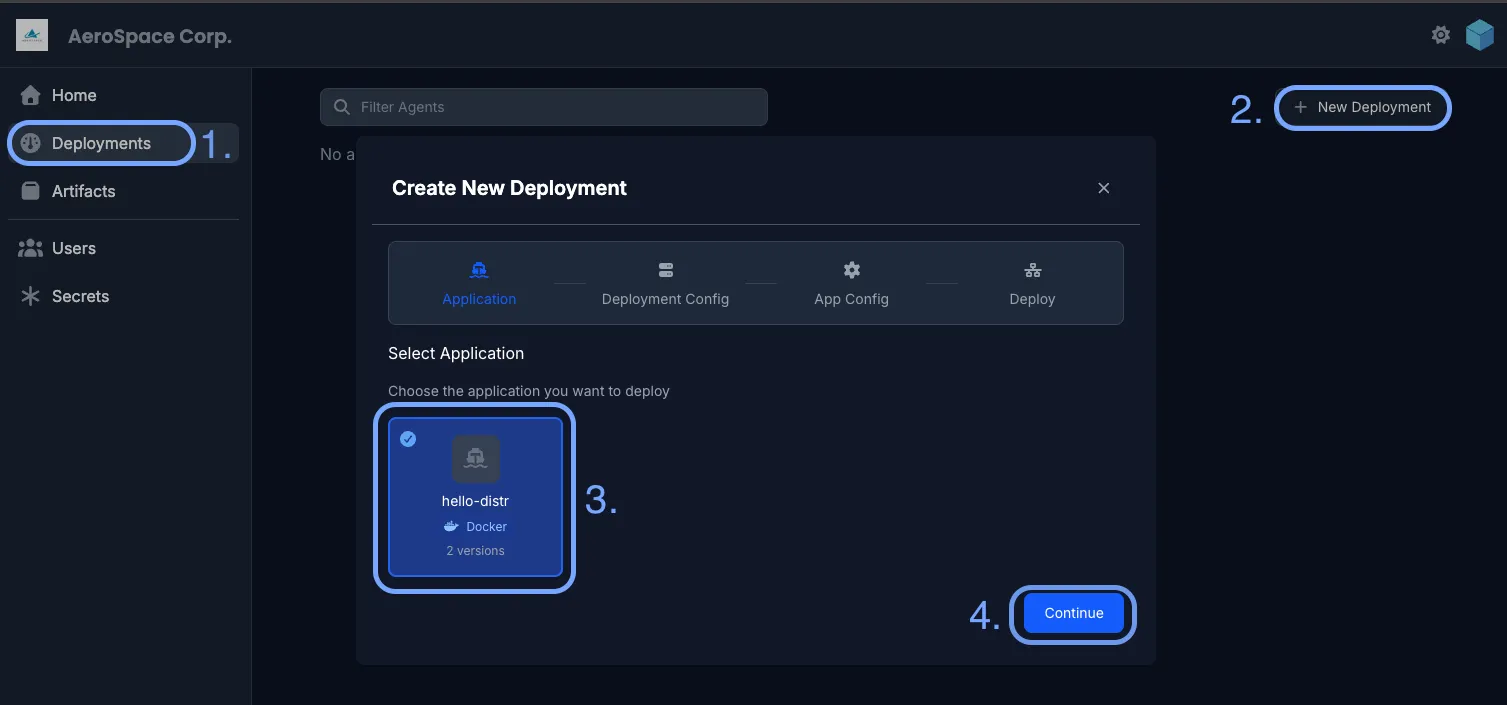This screenshot has width=1507, height=705.
Task: Open the Deployments globe icon in sidebar
Action: pyautogui.click(x=29, y=143)
